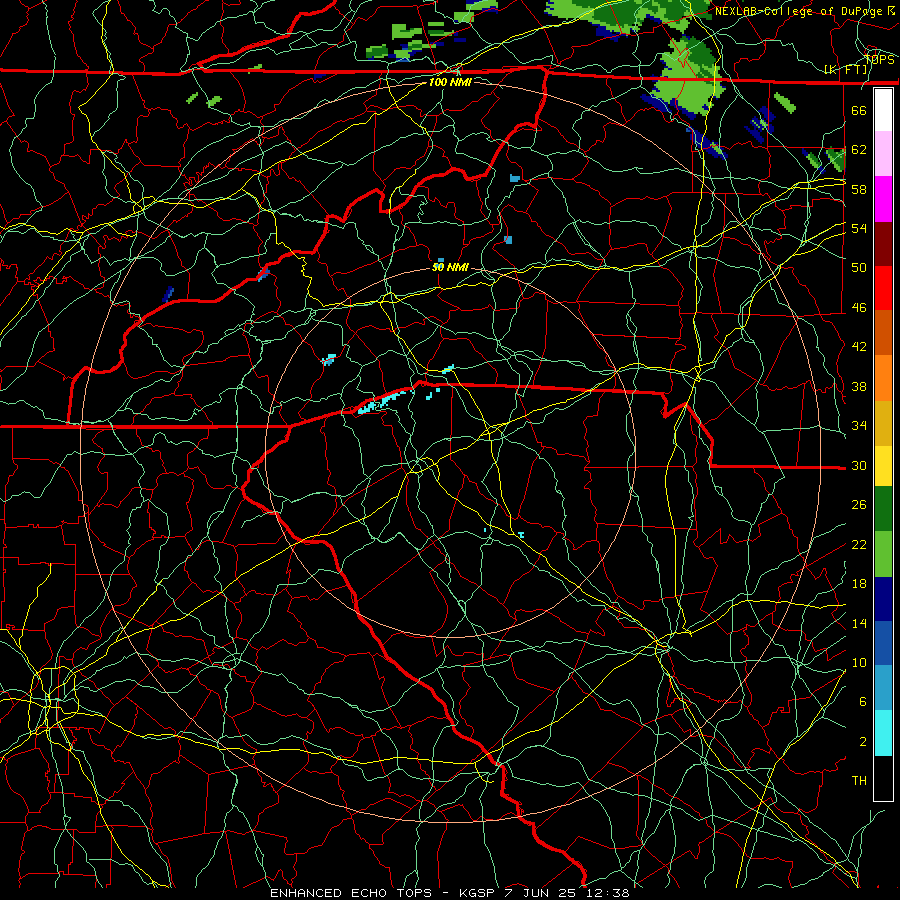Click the light blue legend swatch
Viewport: 900px width, 900px height.
(x=883, y=688)
